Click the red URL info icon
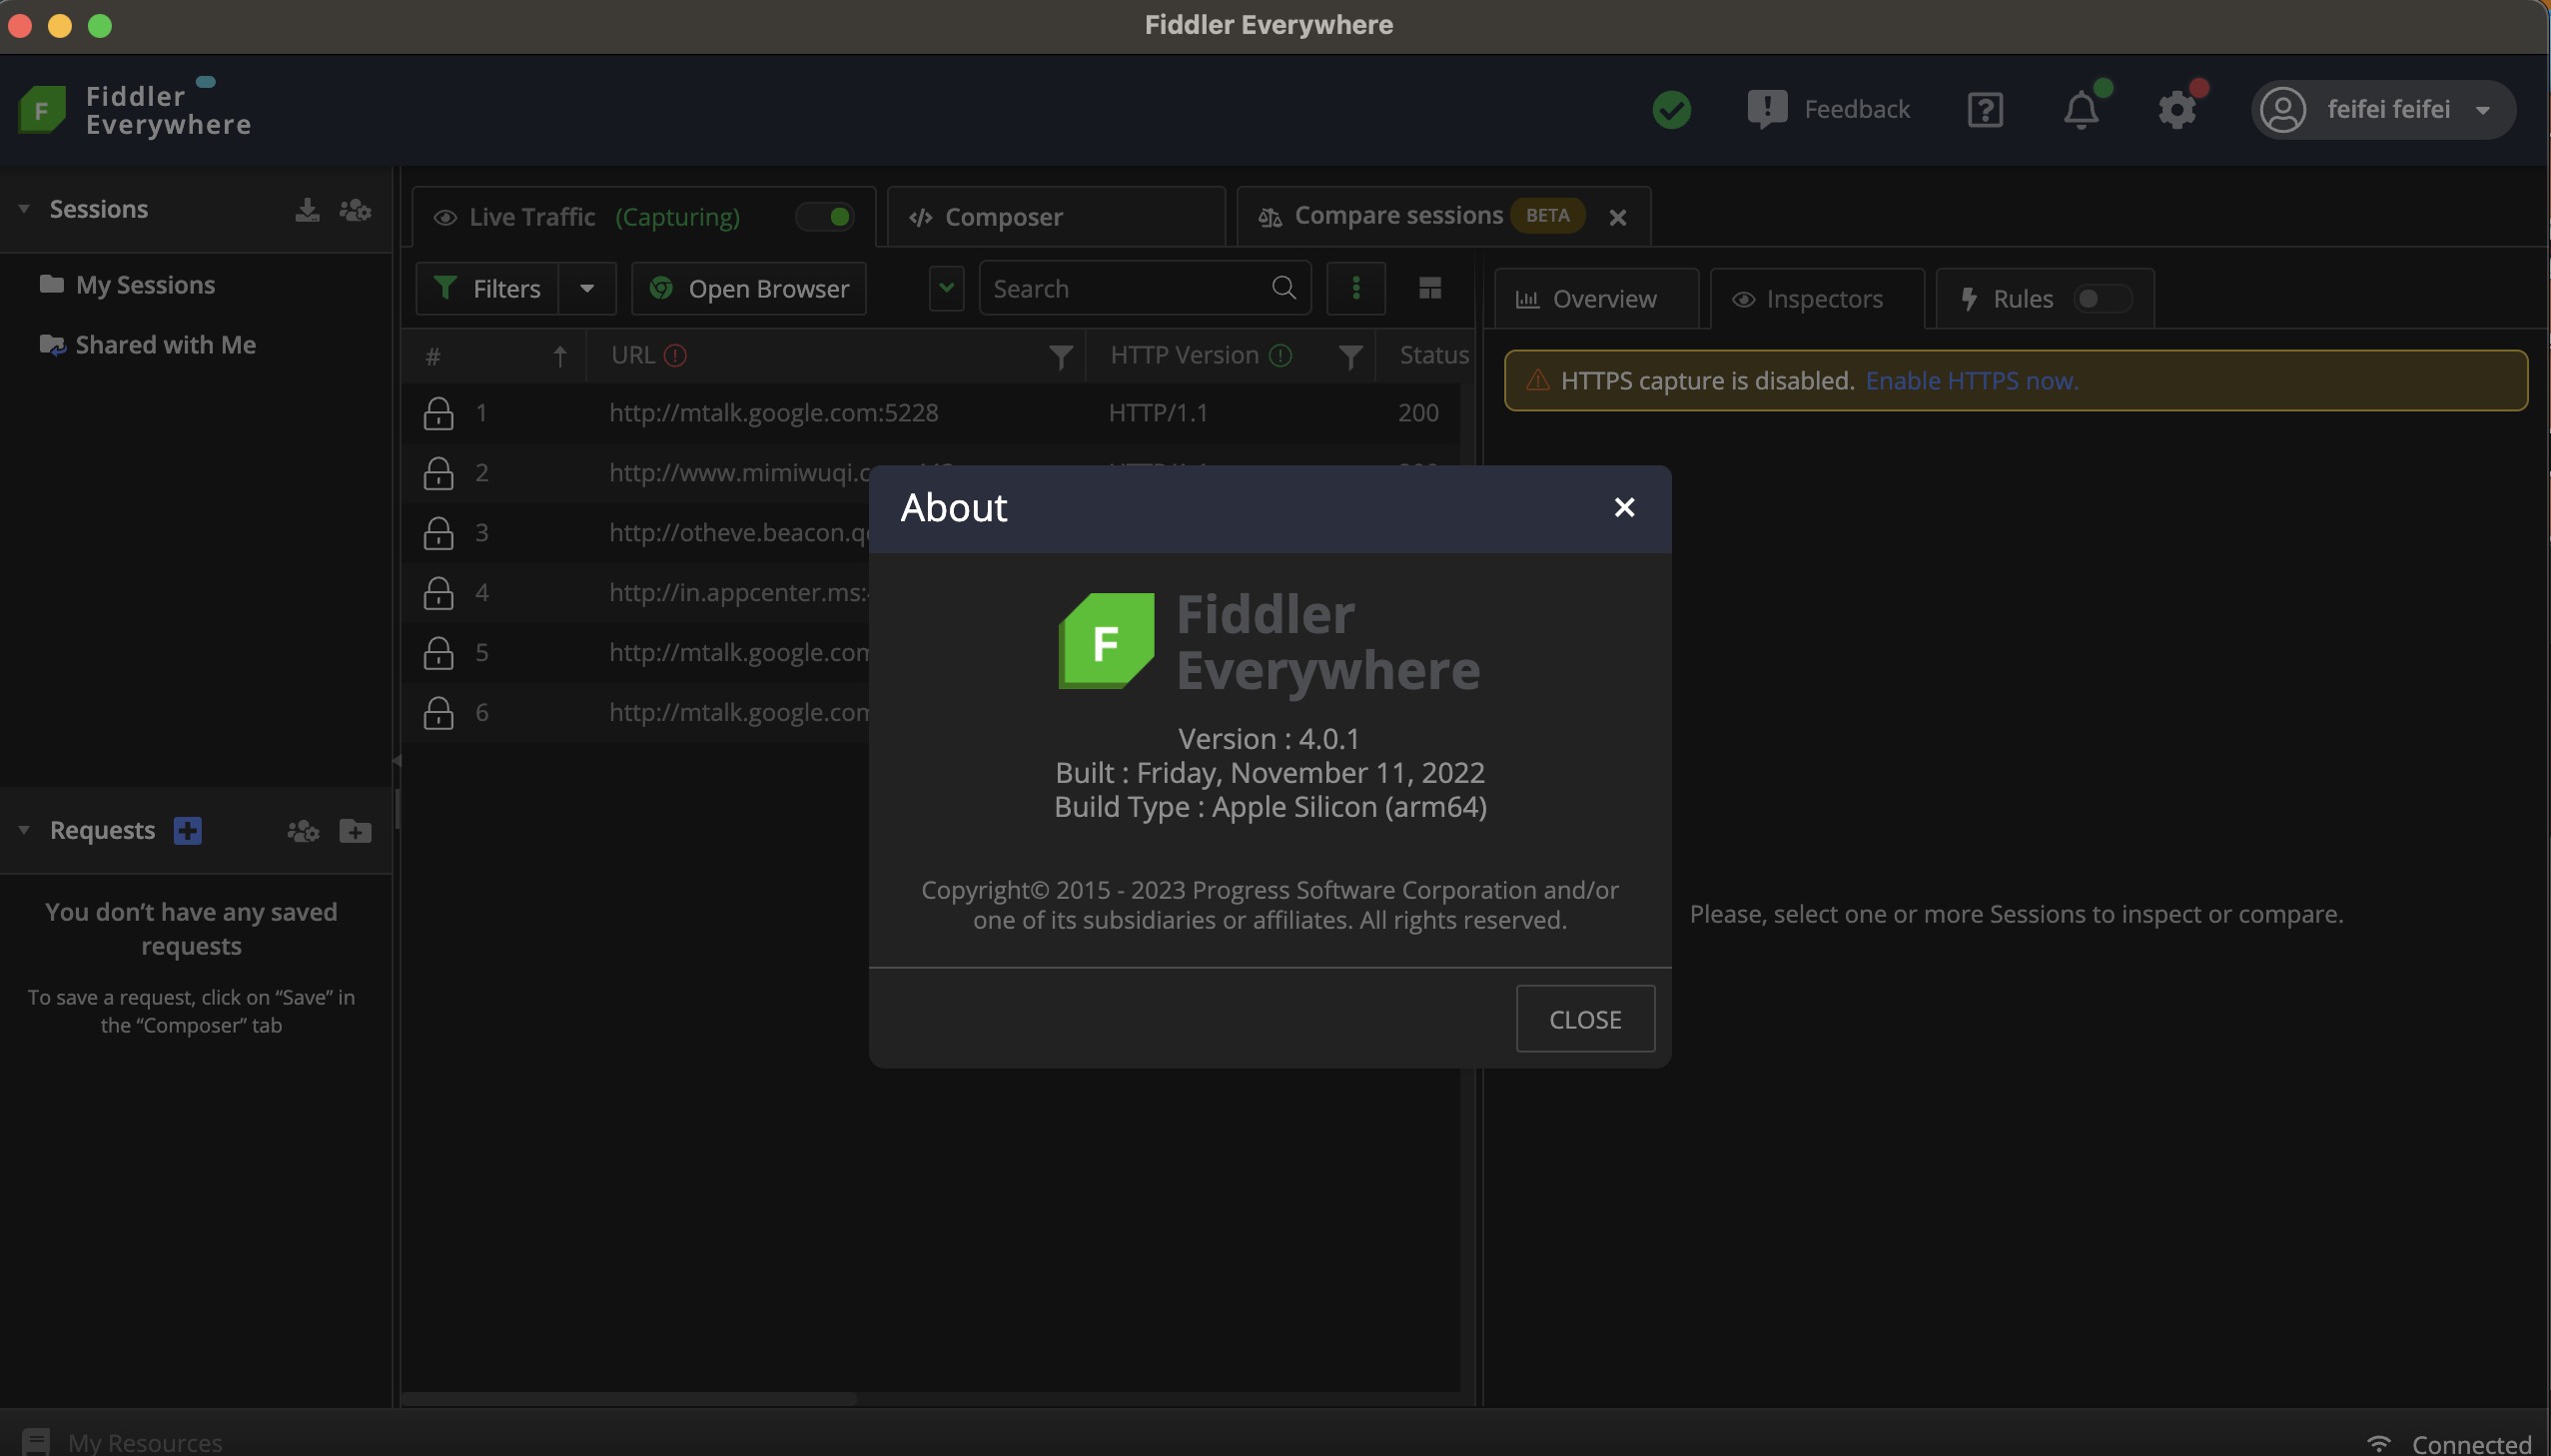 [675, 355]
